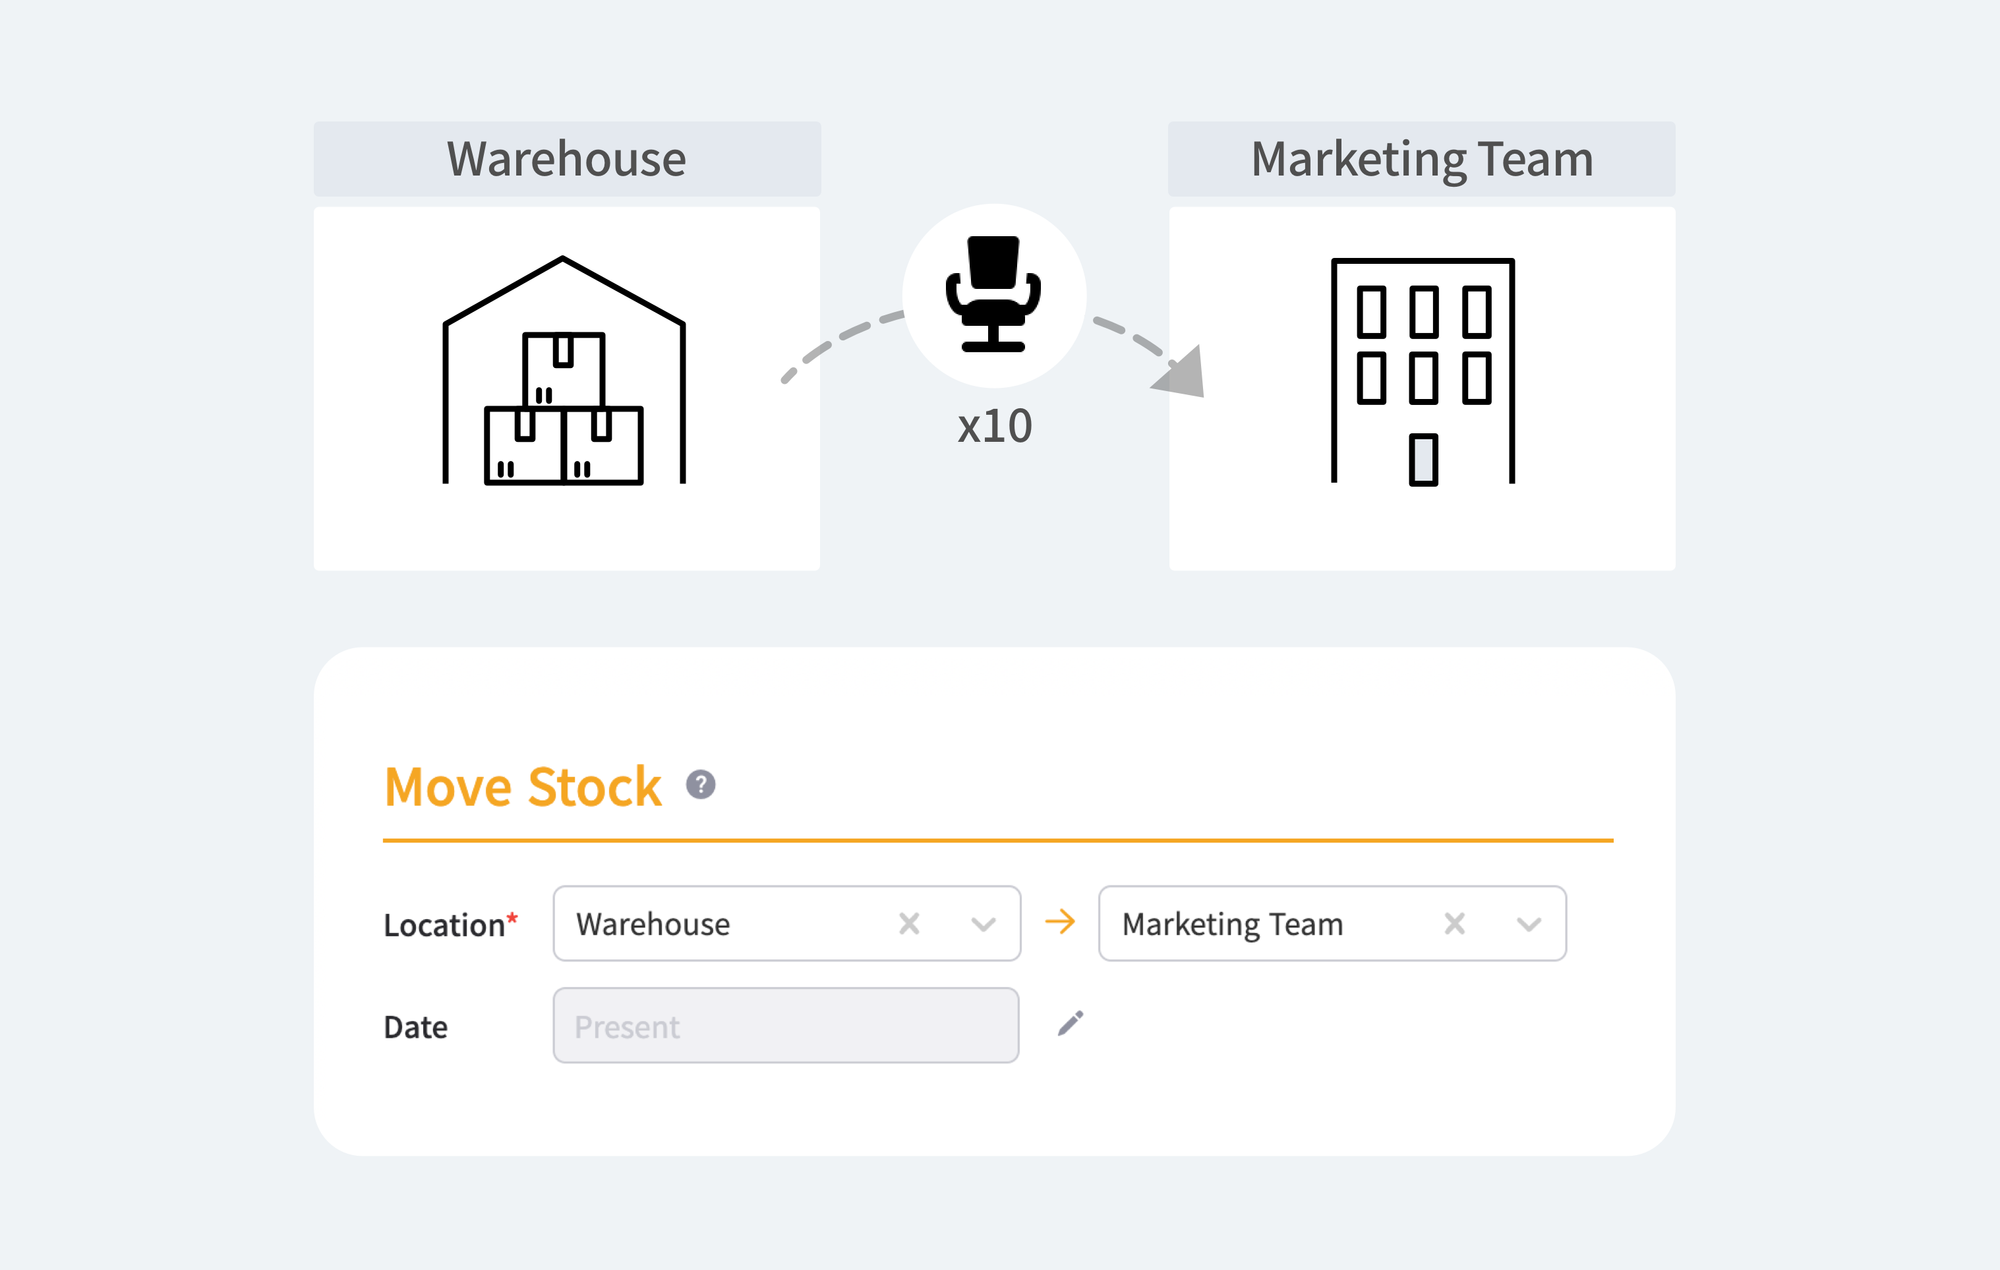Screen dimensions: 2000x1270
Task: Clear the Warehouse location selection
Action: point(908,923)
